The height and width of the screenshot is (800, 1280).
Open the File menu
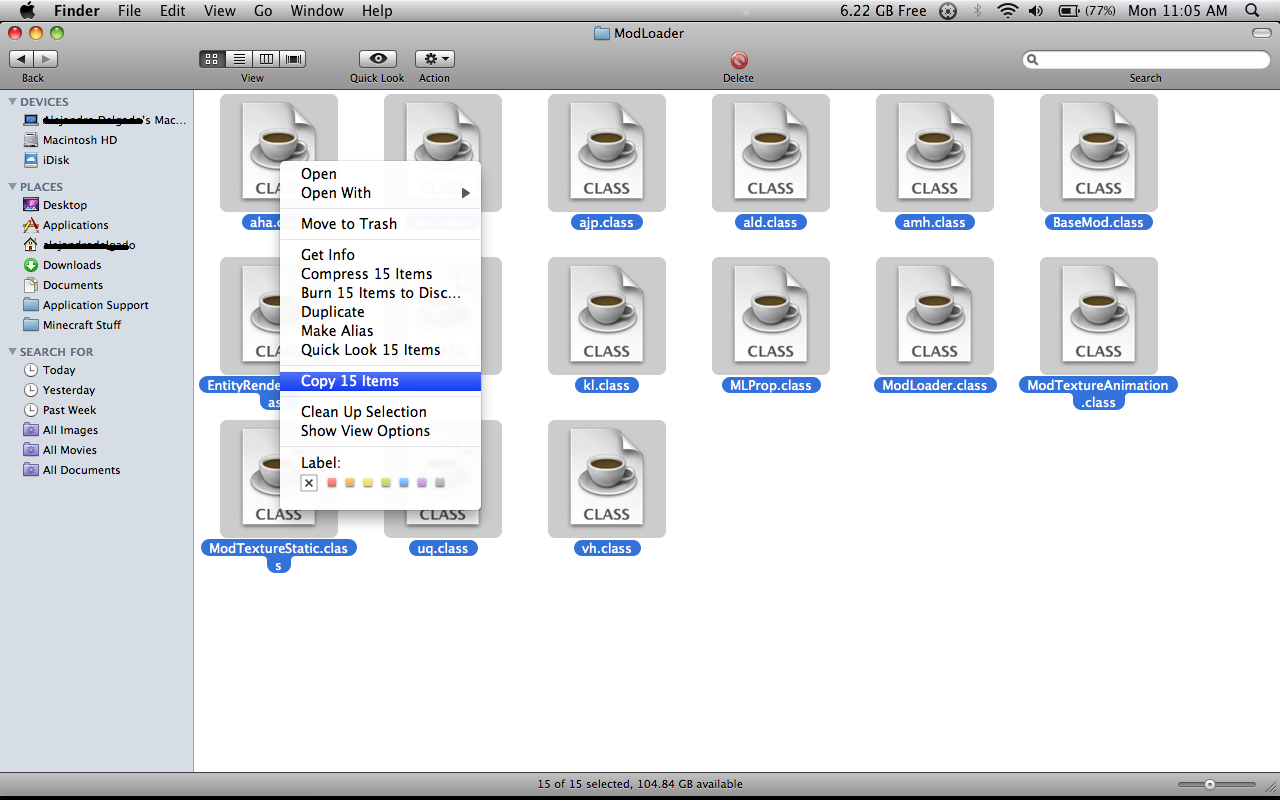(129, 11)
